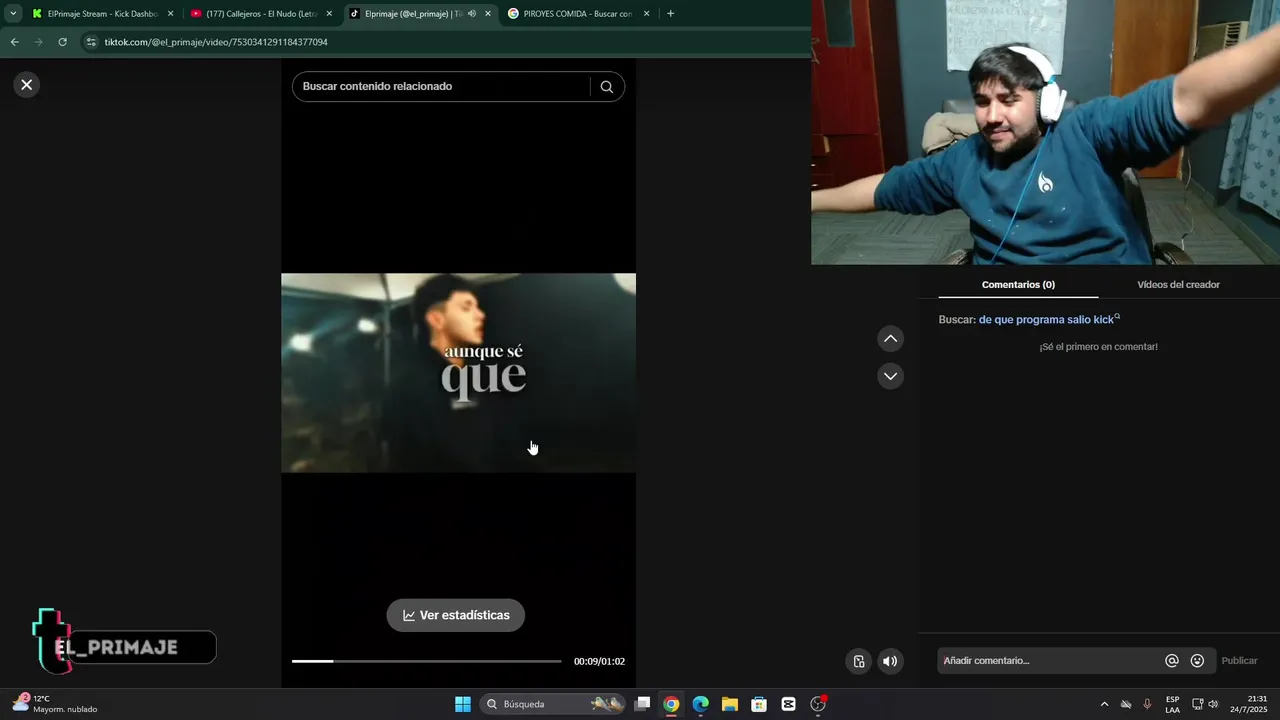
Task: Open a new browser tab
Action: click(x=670, y=14)
